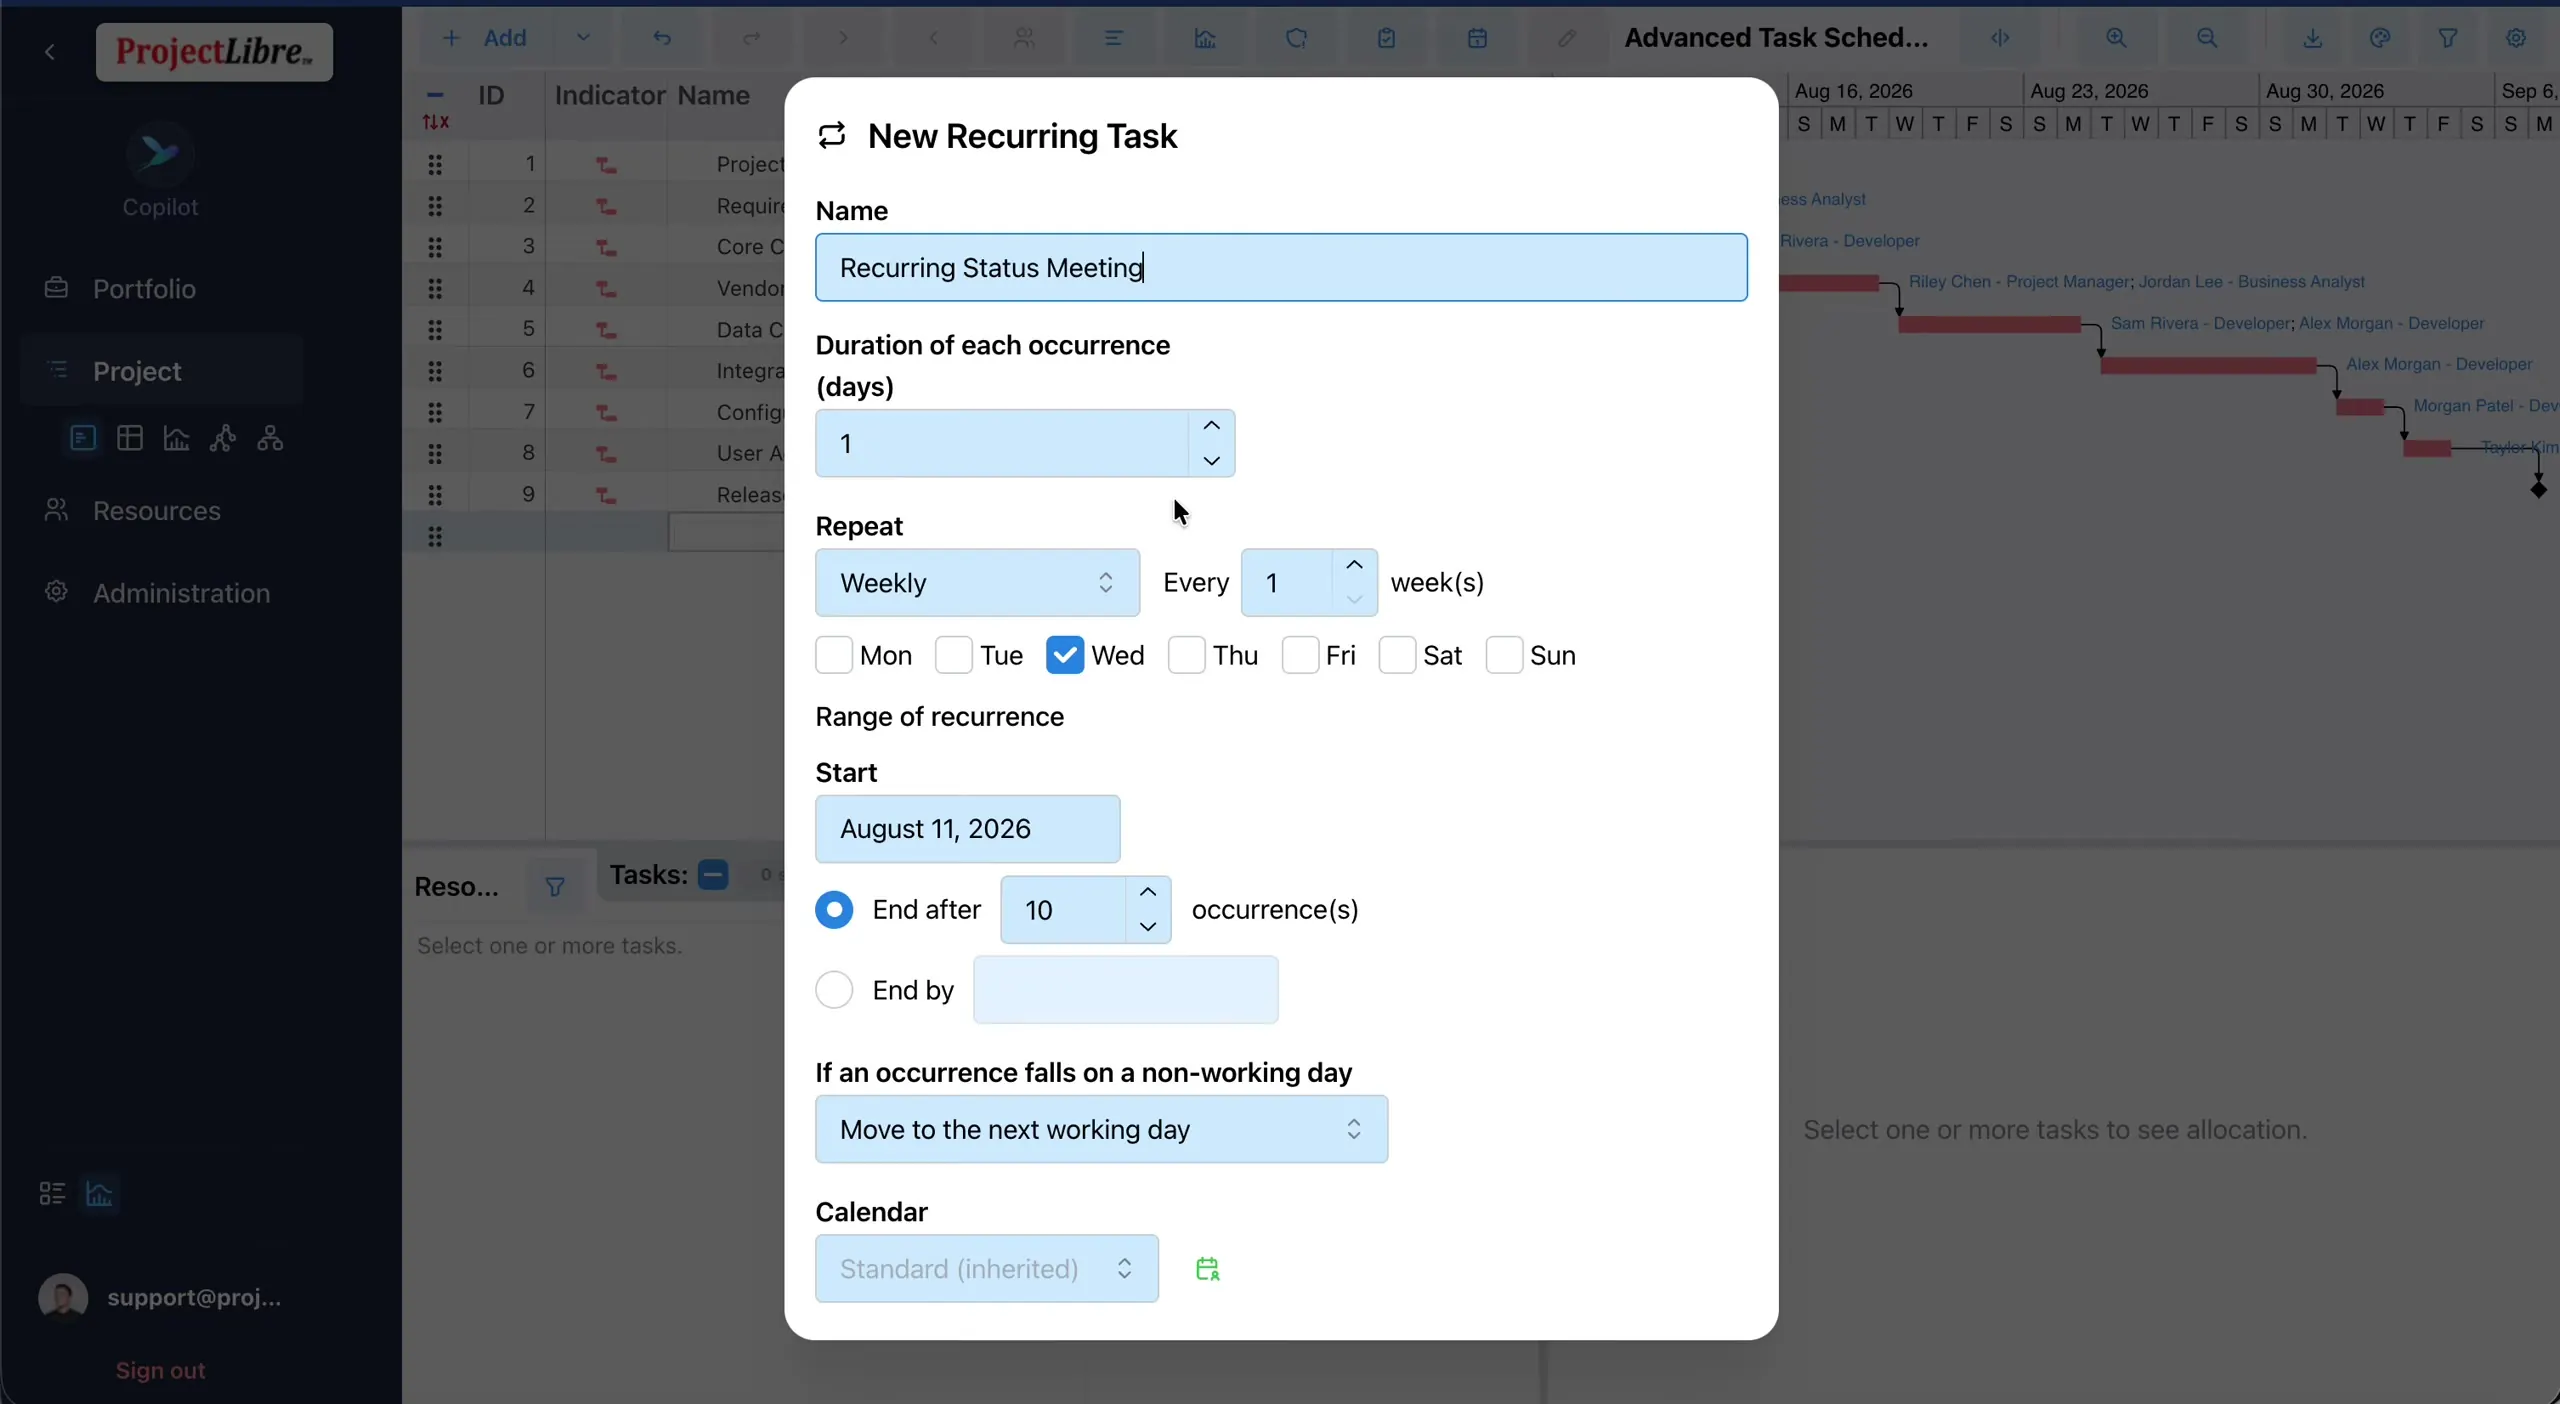Viewport: 2560px width, 1404px height.
Task: Click the resource filter funnel icon
Action: coord(555,886)
